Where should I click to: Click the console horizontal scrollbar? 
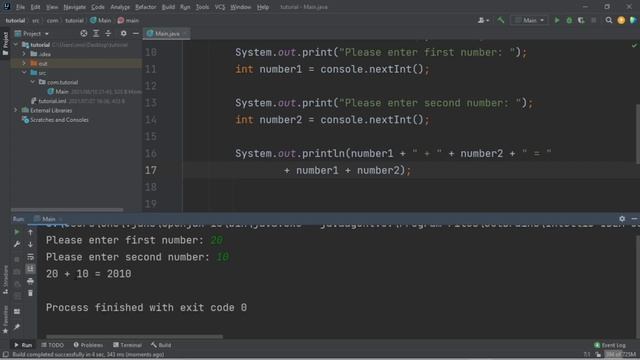pyautogui.click(x=134, y=337)
